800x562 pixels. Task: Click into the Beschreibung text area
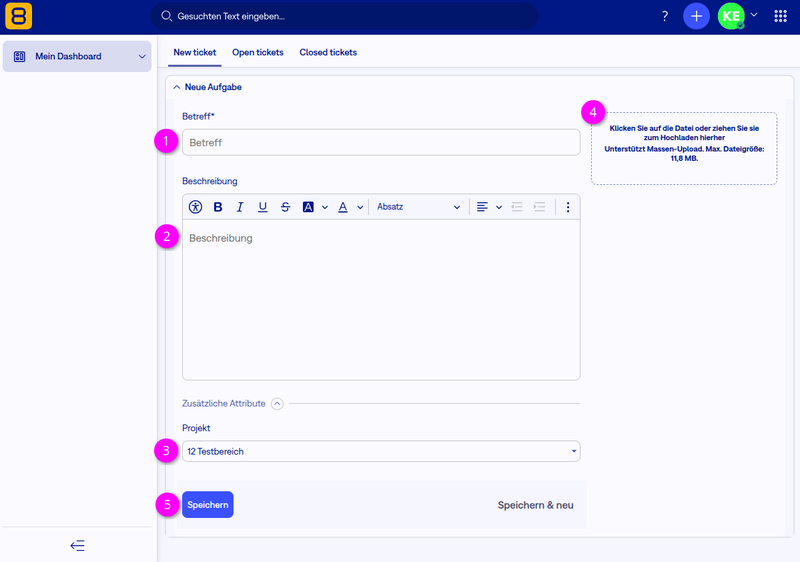coord(381,300)
